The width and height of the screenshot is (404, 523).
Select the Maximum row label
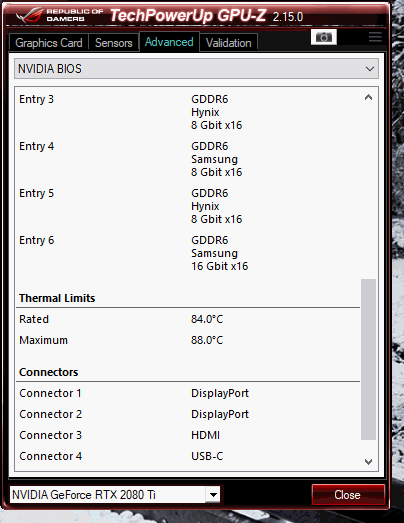pyautogui.click(x=43, y=340)
